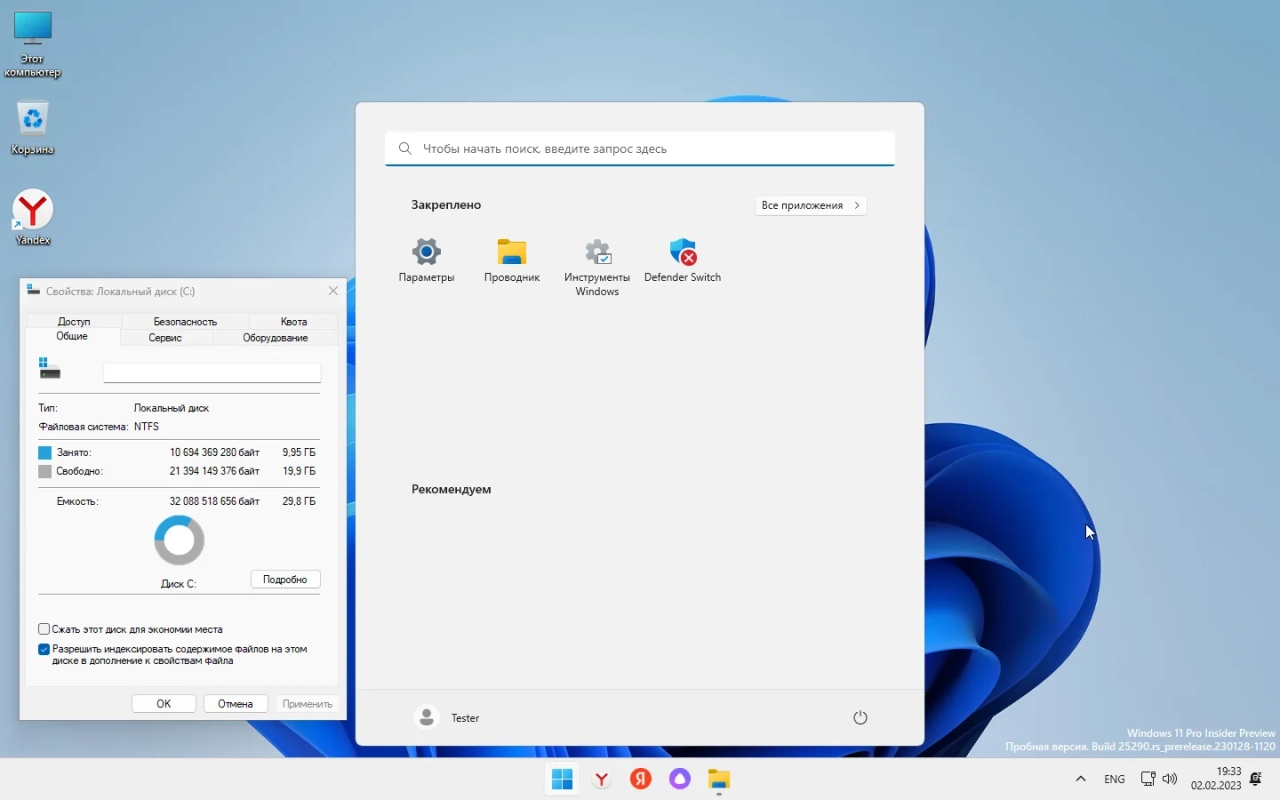Click the Локальный диск type value

tap(171, 408)
